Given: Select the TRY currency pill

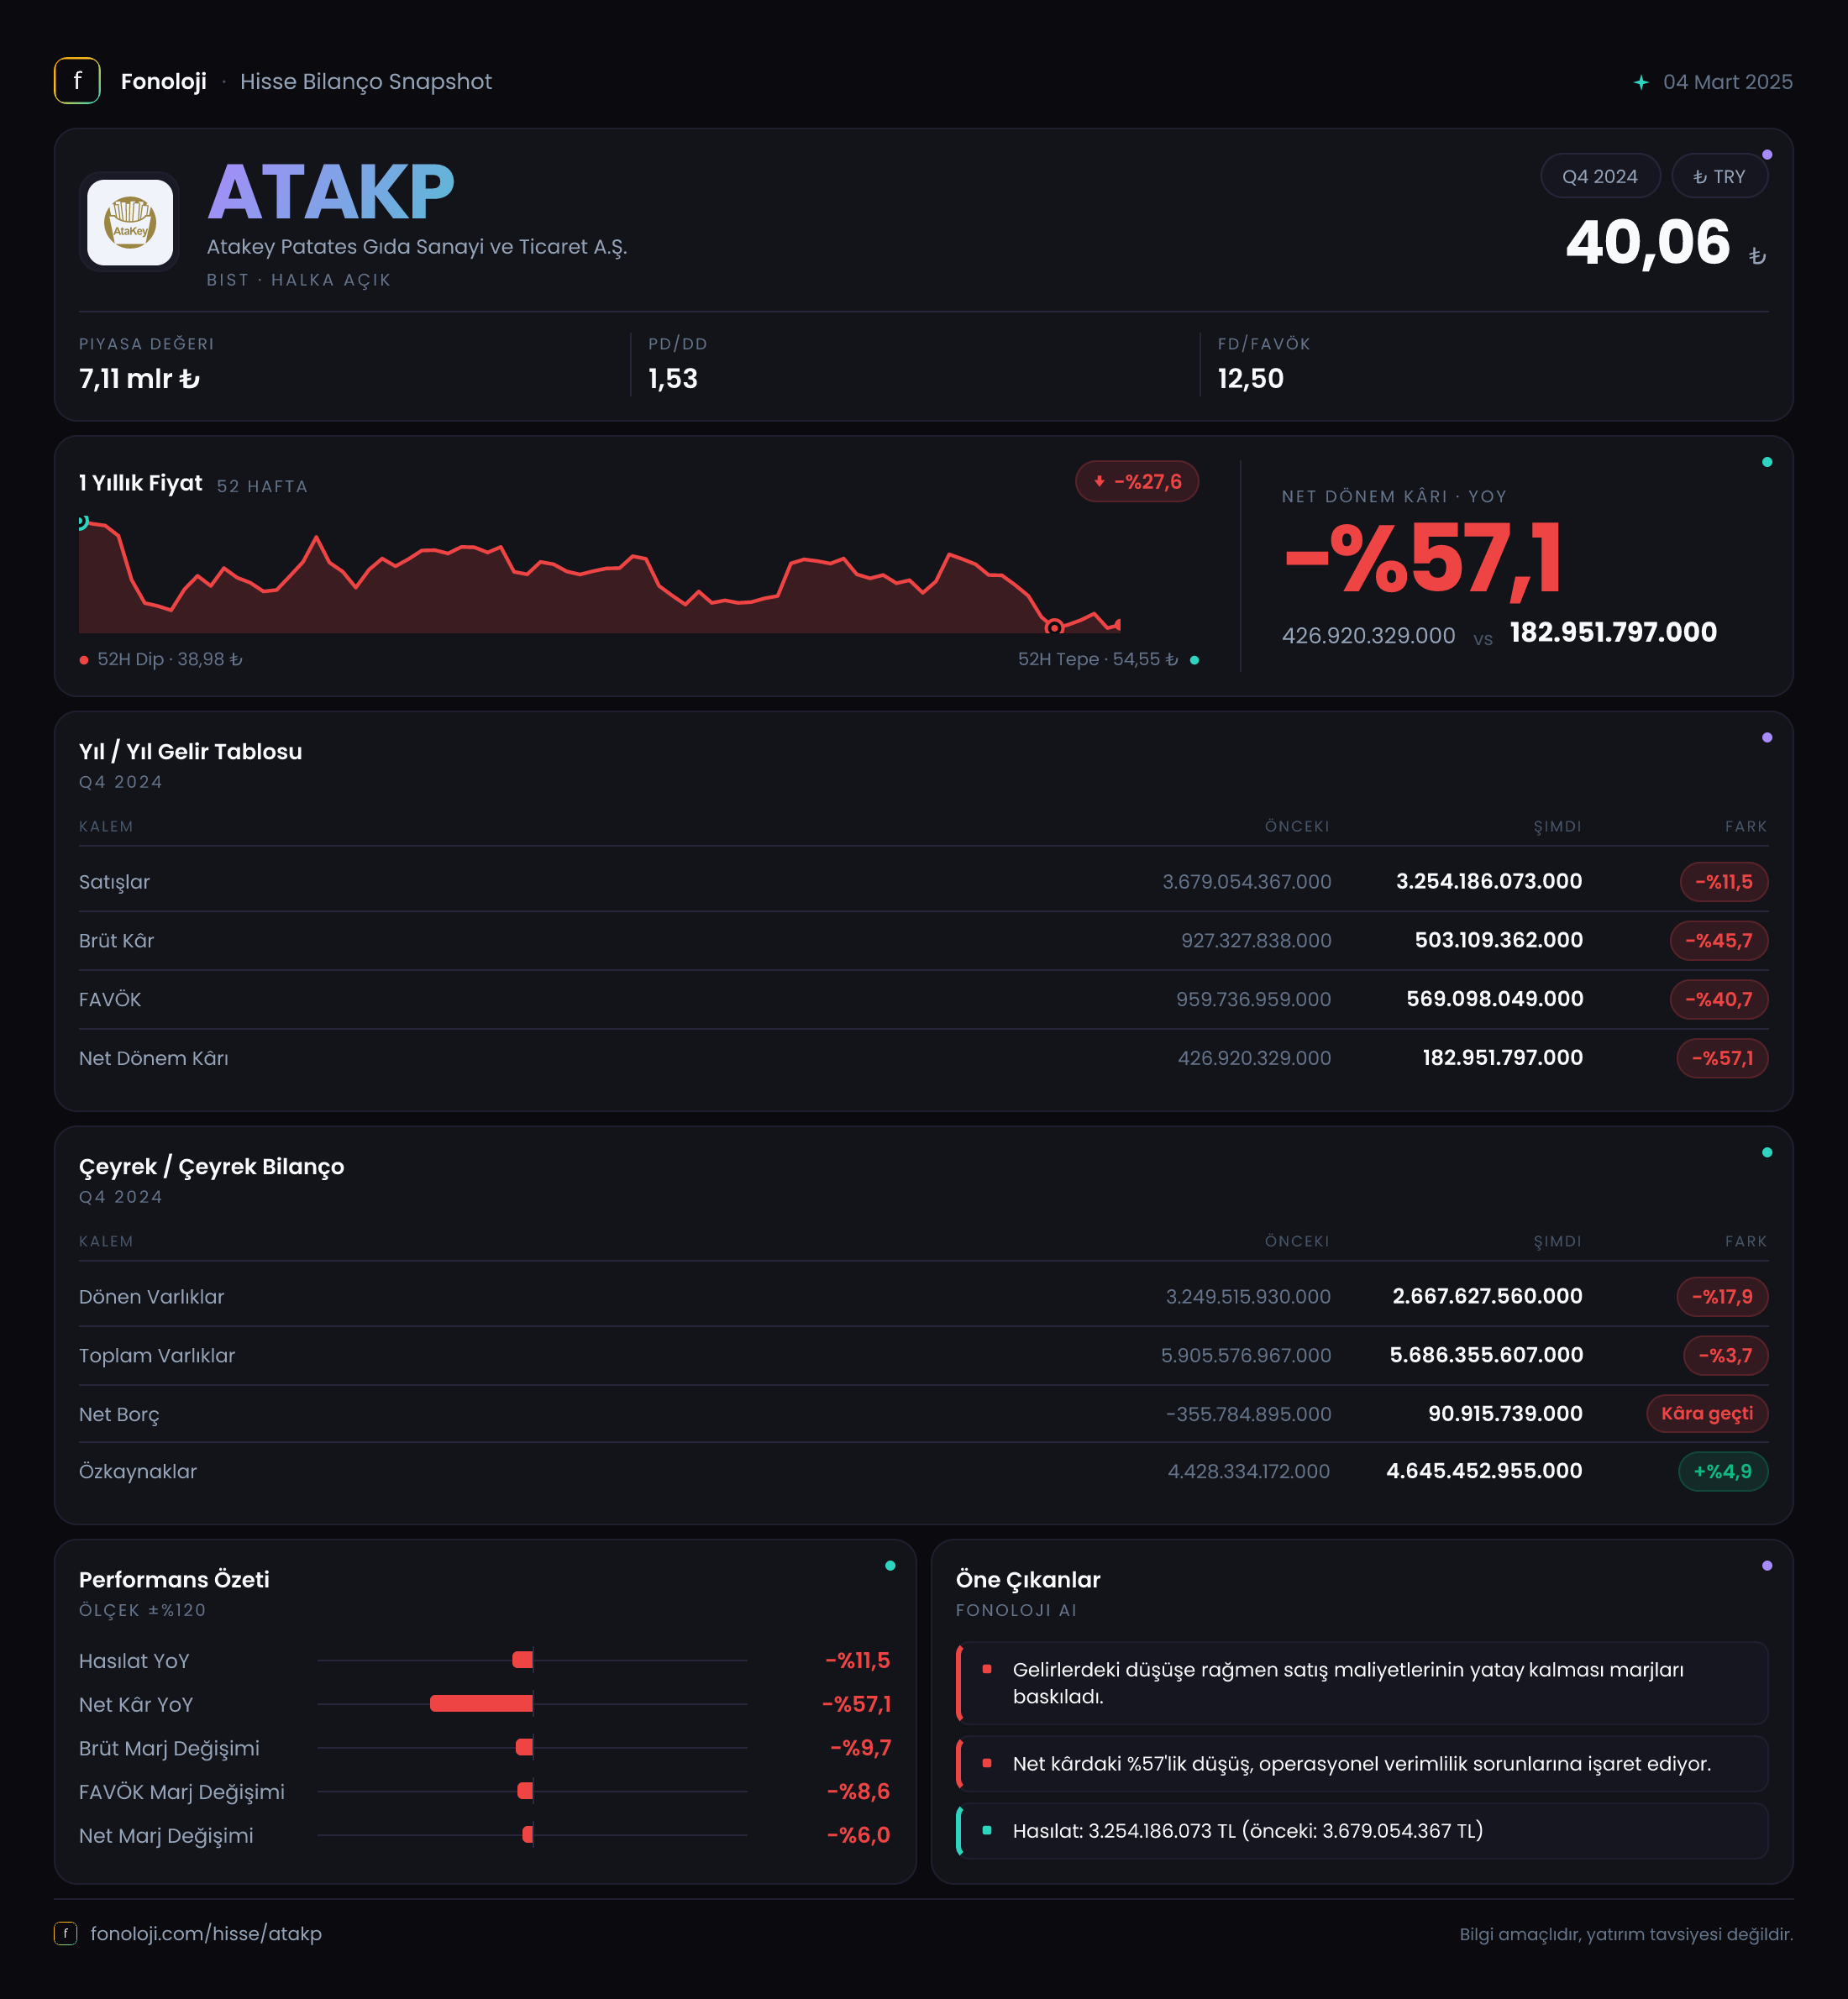Looking at the screenshot, I should click(1719, 176).
